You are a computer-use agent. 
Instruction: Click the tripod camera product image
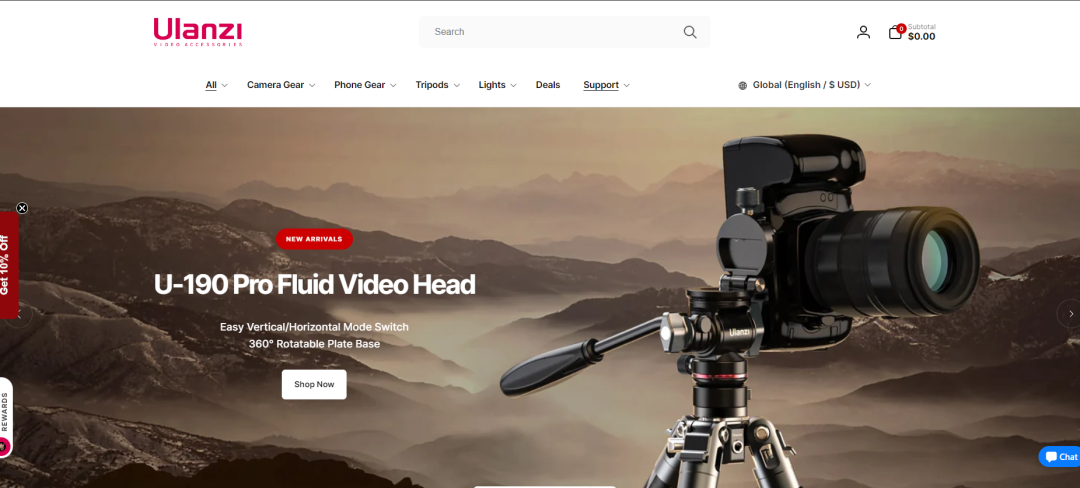coord(740,310)
